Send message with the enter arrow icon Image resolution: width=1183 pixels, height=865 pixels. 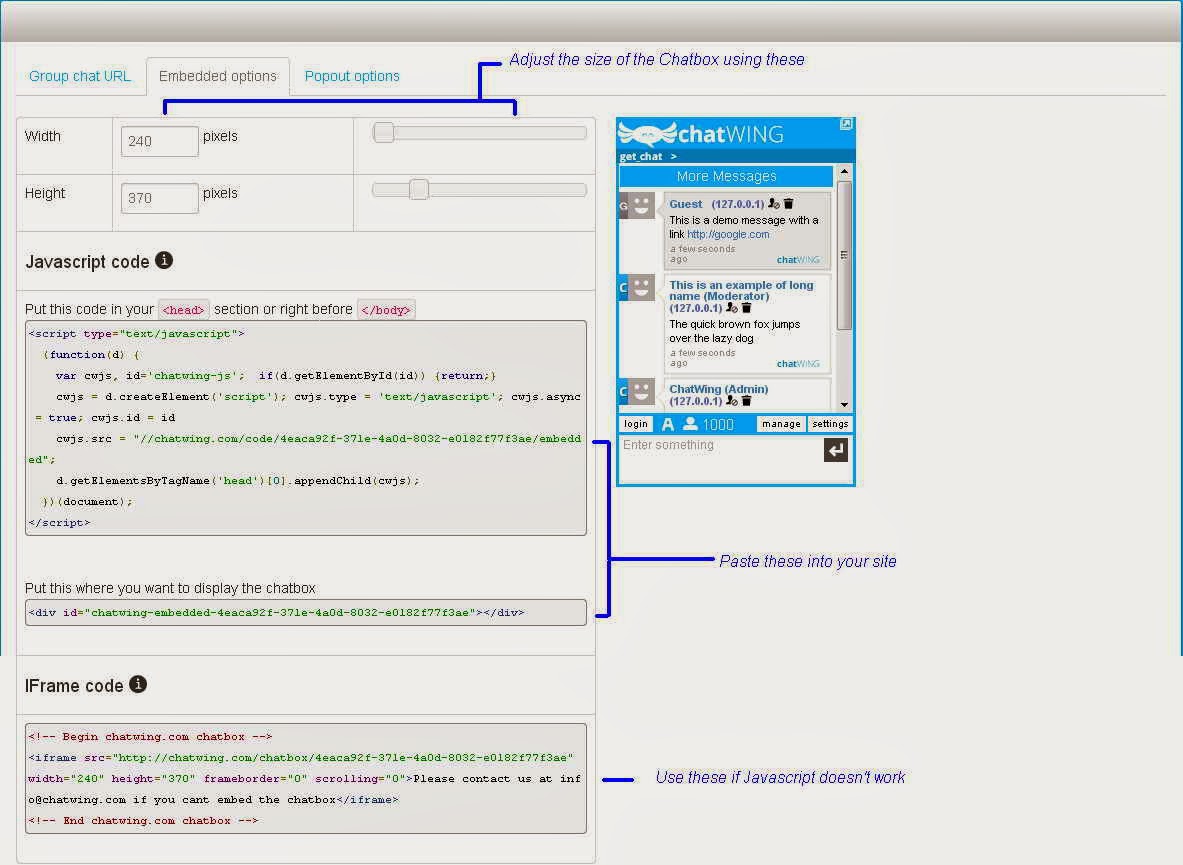pyautogui.click(x=836, y=450)
